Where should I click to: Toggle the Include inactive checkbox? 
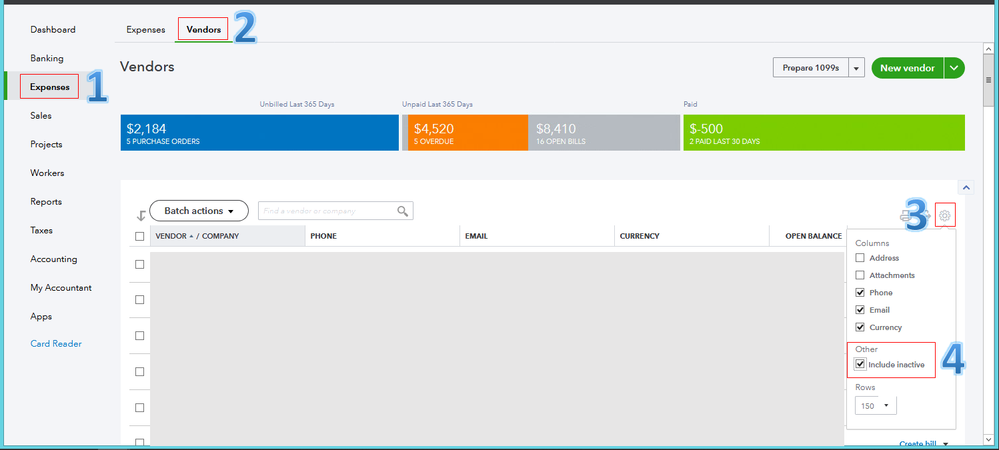point(859,365)
